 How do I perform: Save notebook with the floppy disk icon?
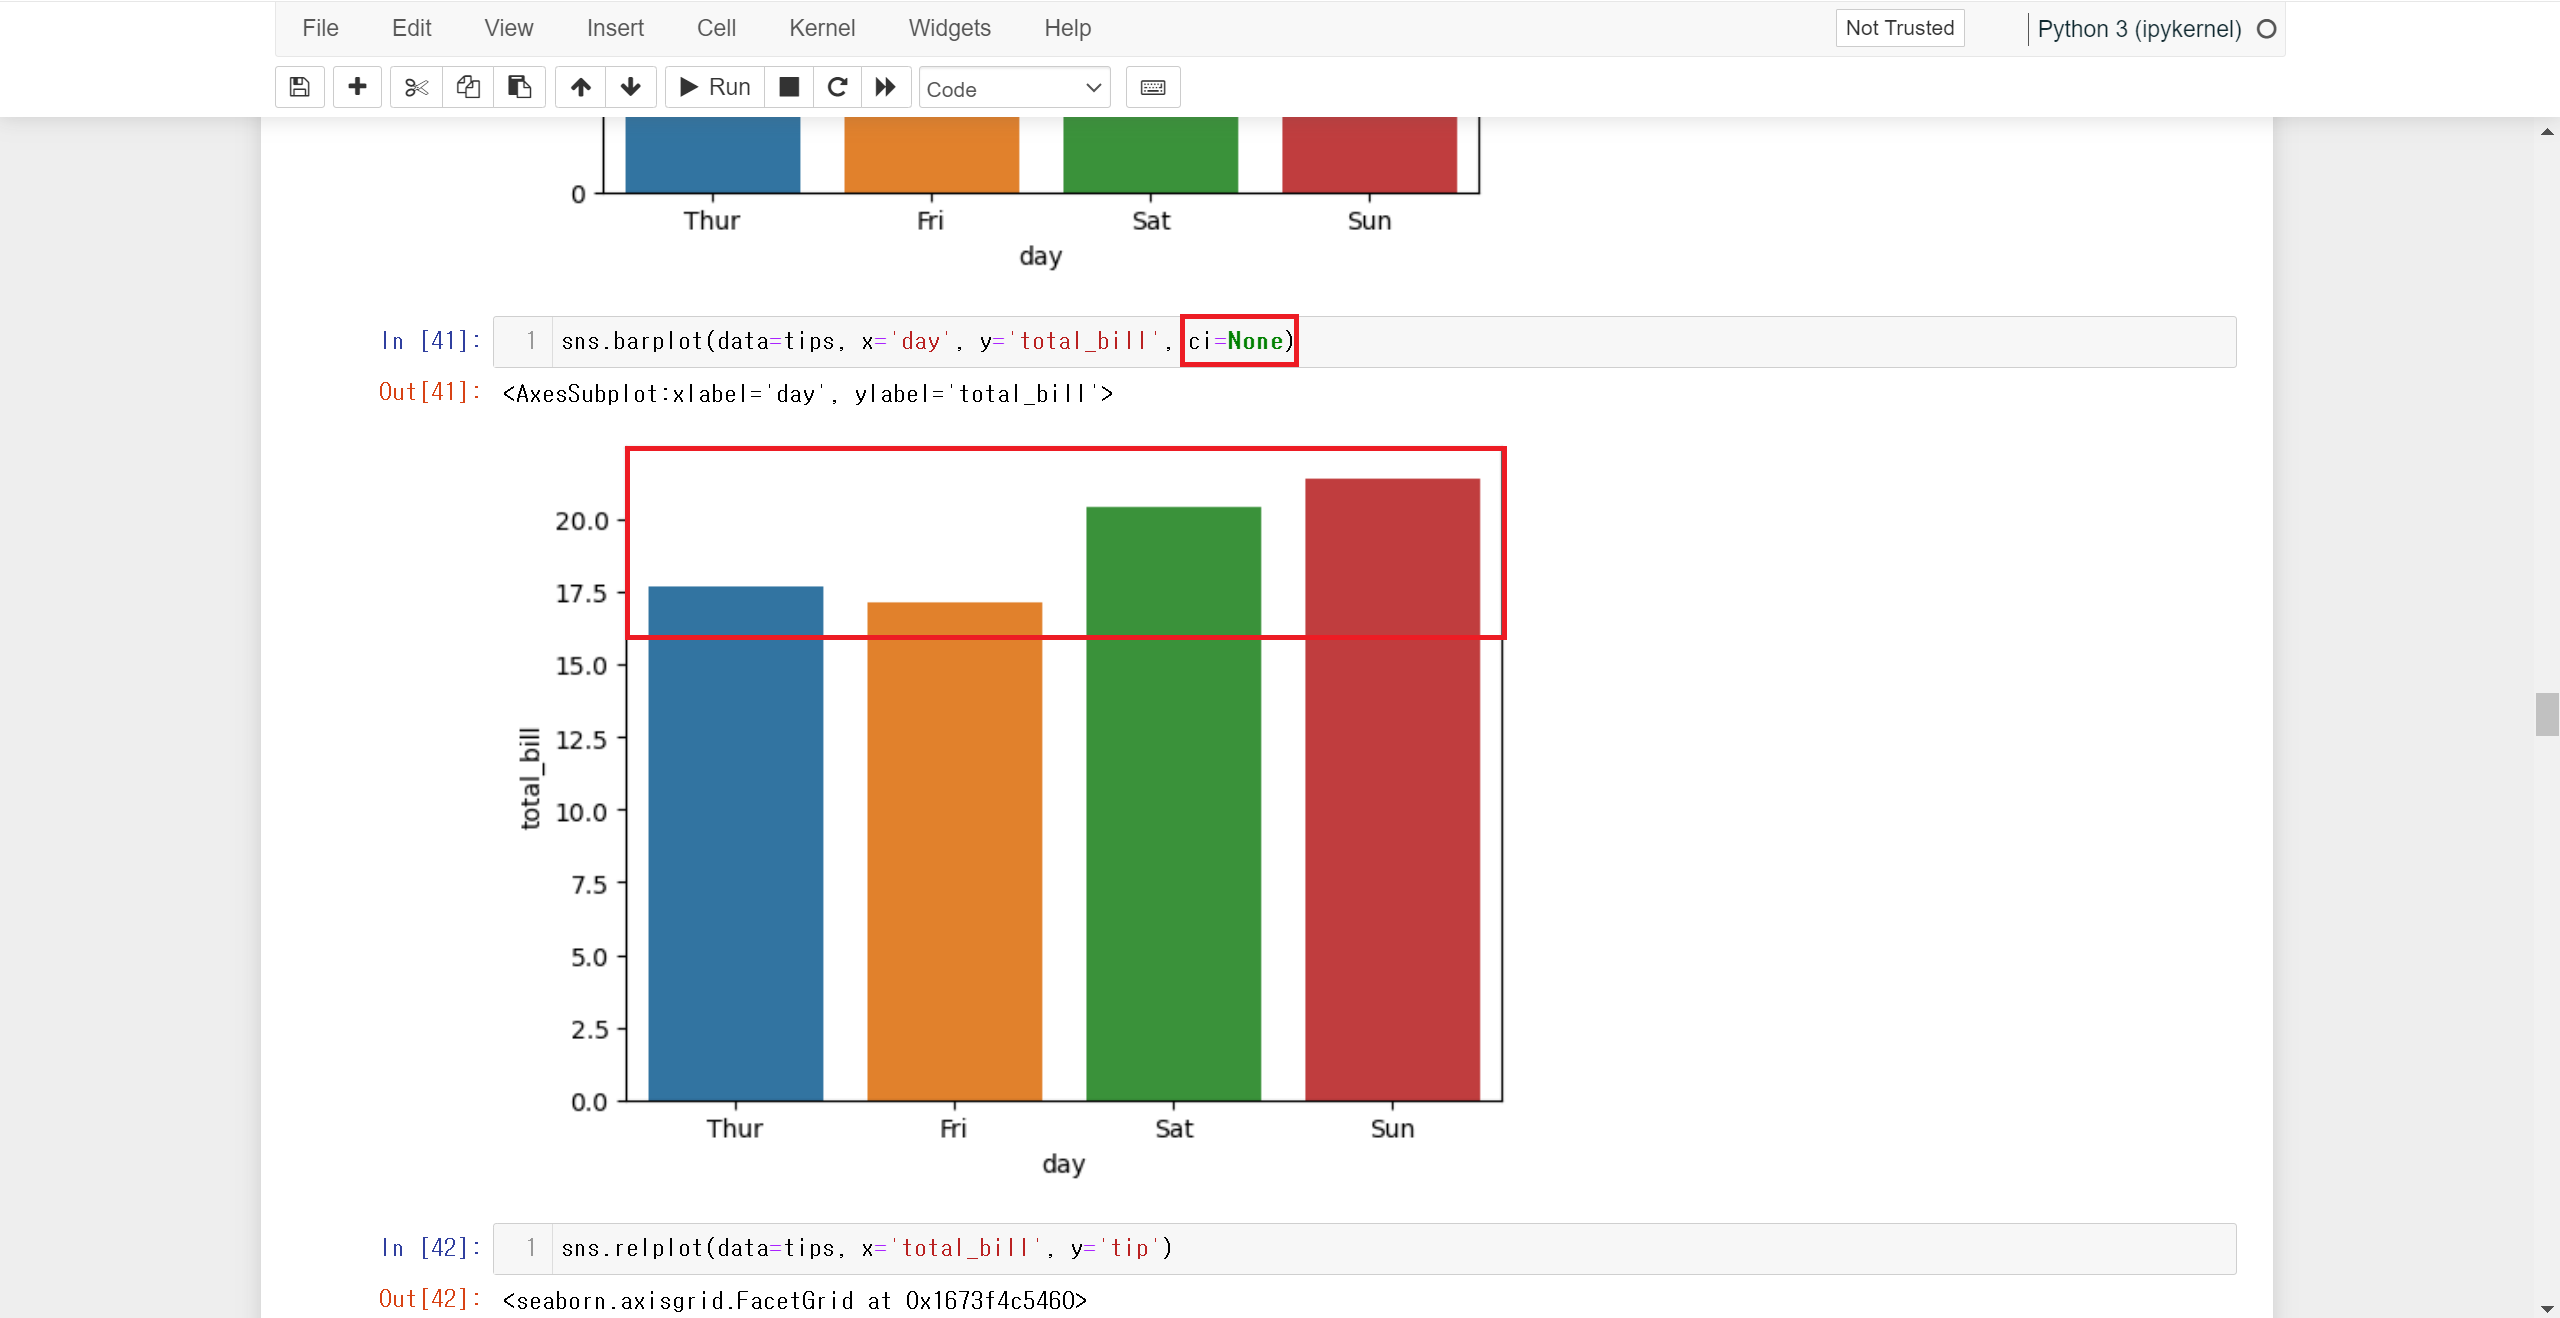[299, 87]
